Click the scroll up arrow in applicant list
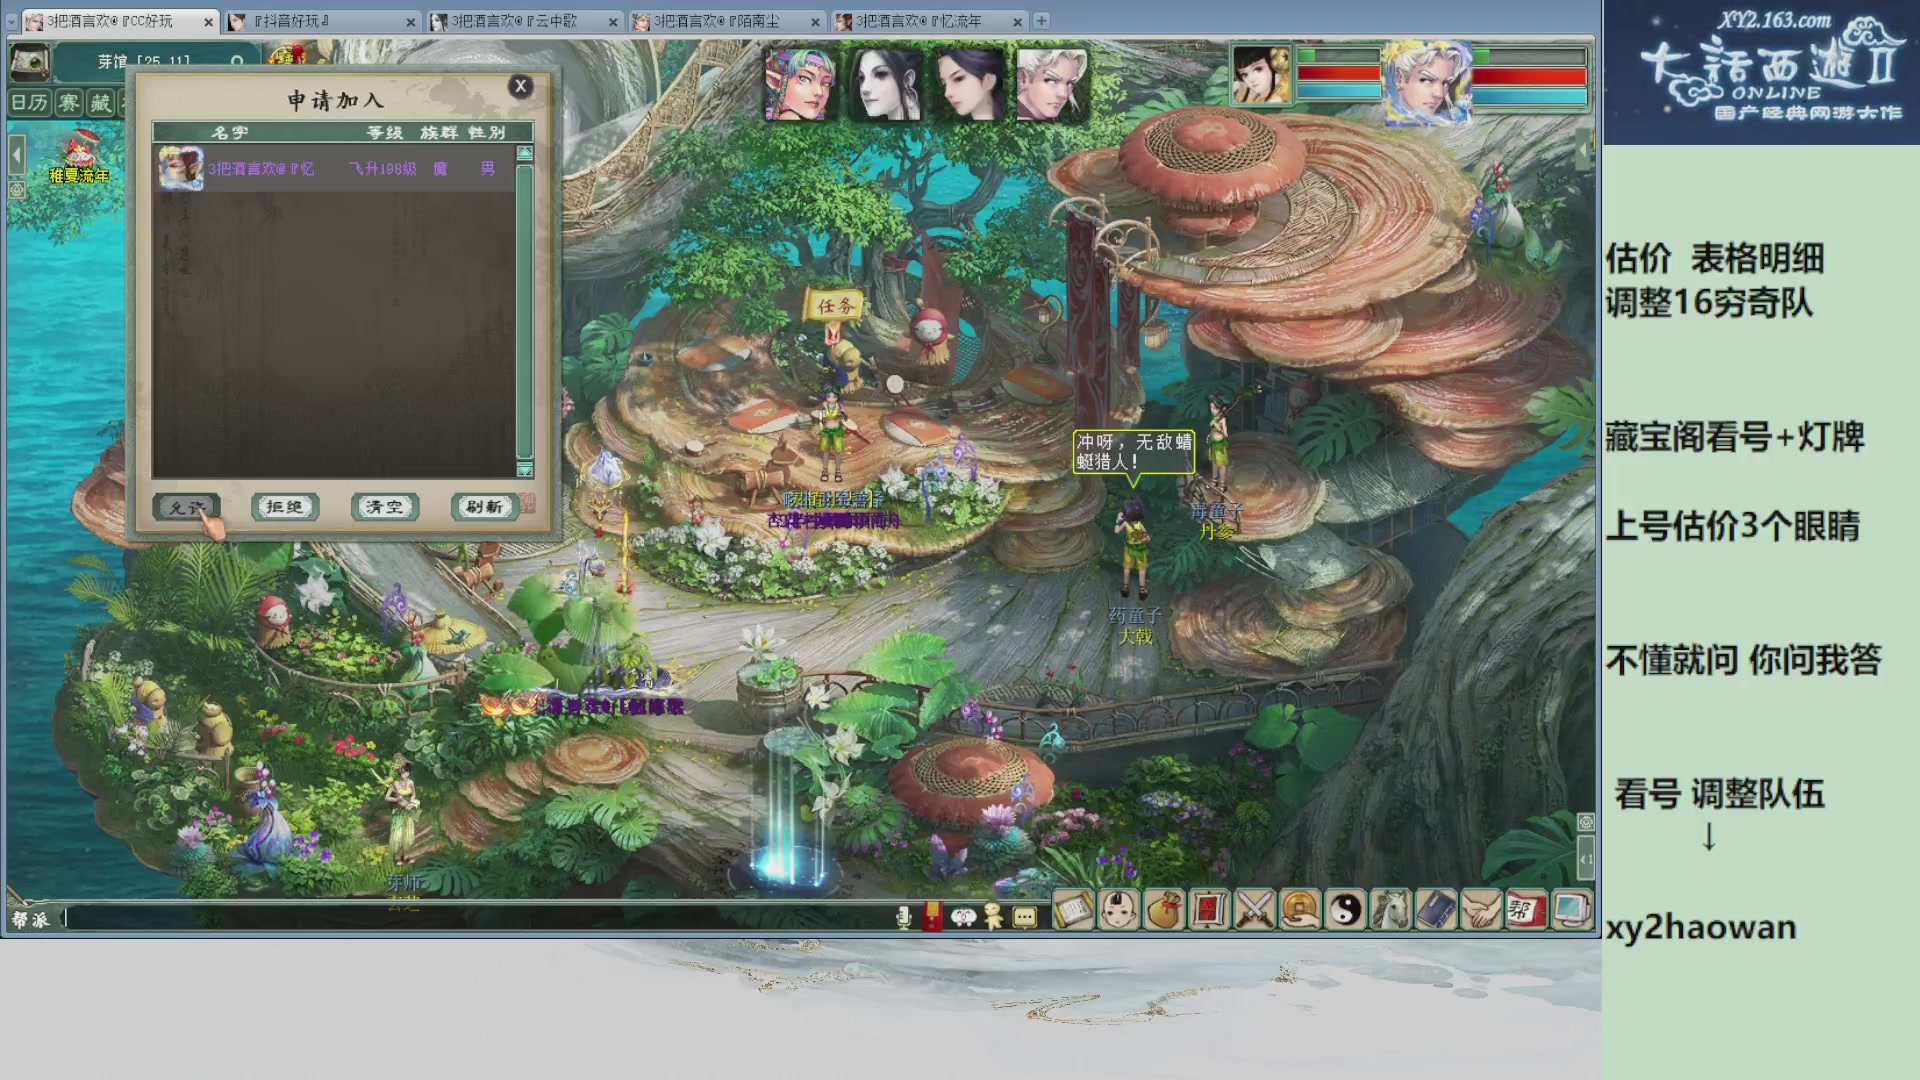The image size is (1920, 1080). coord(524,153)
